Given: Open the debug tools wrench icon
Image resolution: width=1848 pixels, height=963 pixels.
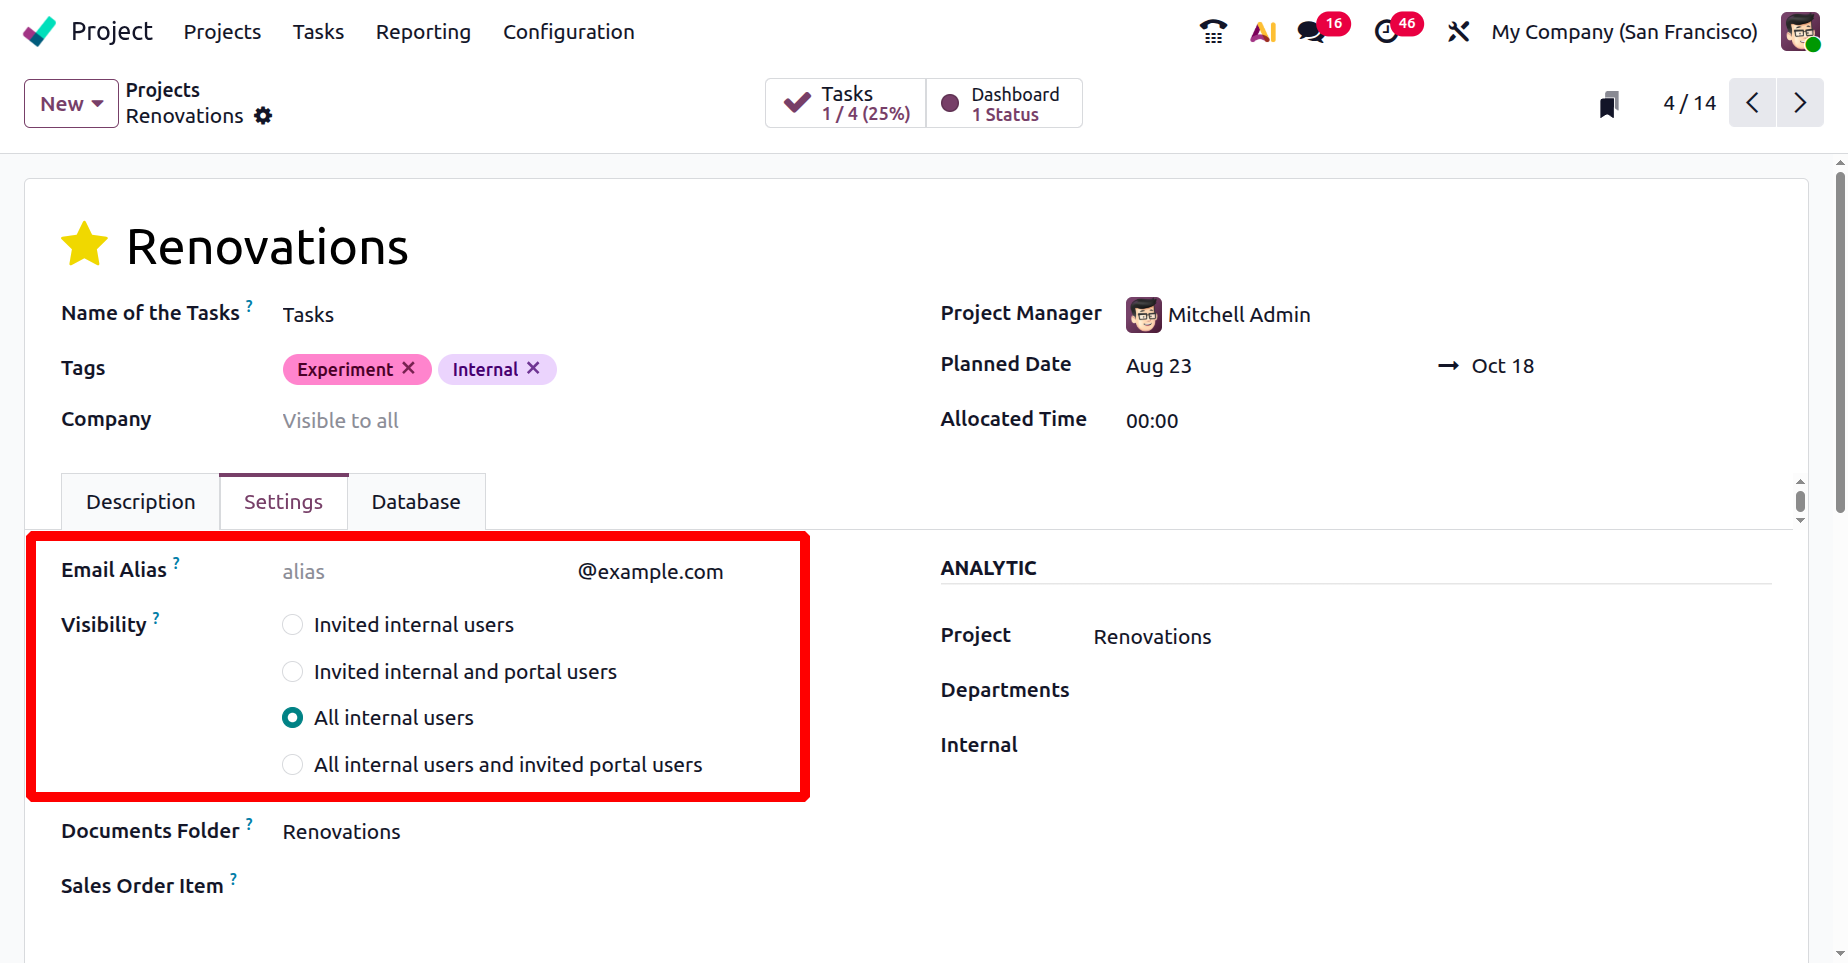Looking at the screenshot, I should (1458, 32).
